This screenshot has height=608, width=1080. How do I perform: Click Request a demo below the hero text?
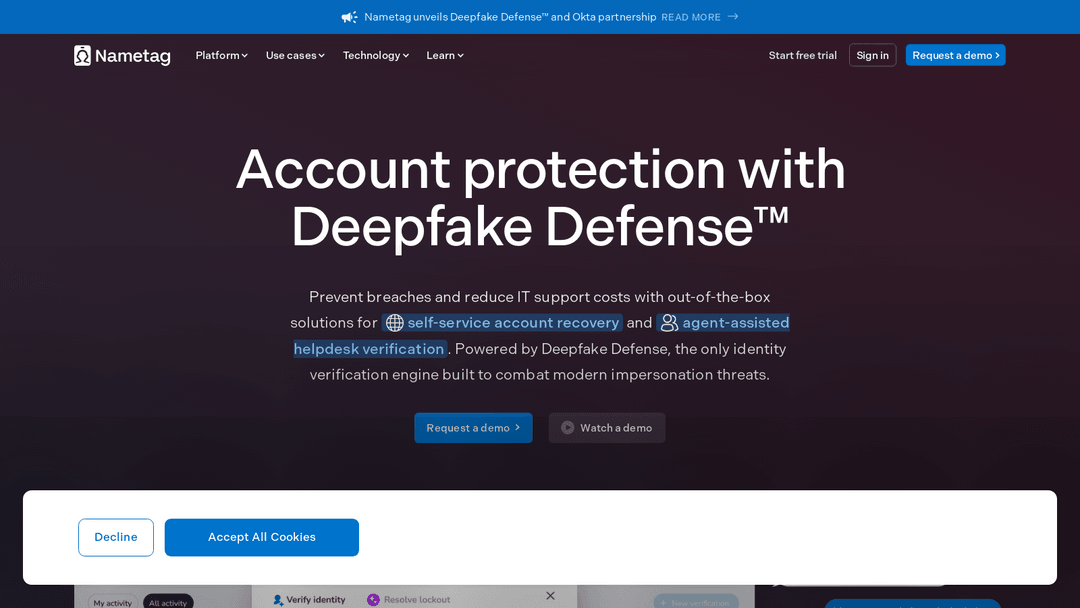point(473,428)
